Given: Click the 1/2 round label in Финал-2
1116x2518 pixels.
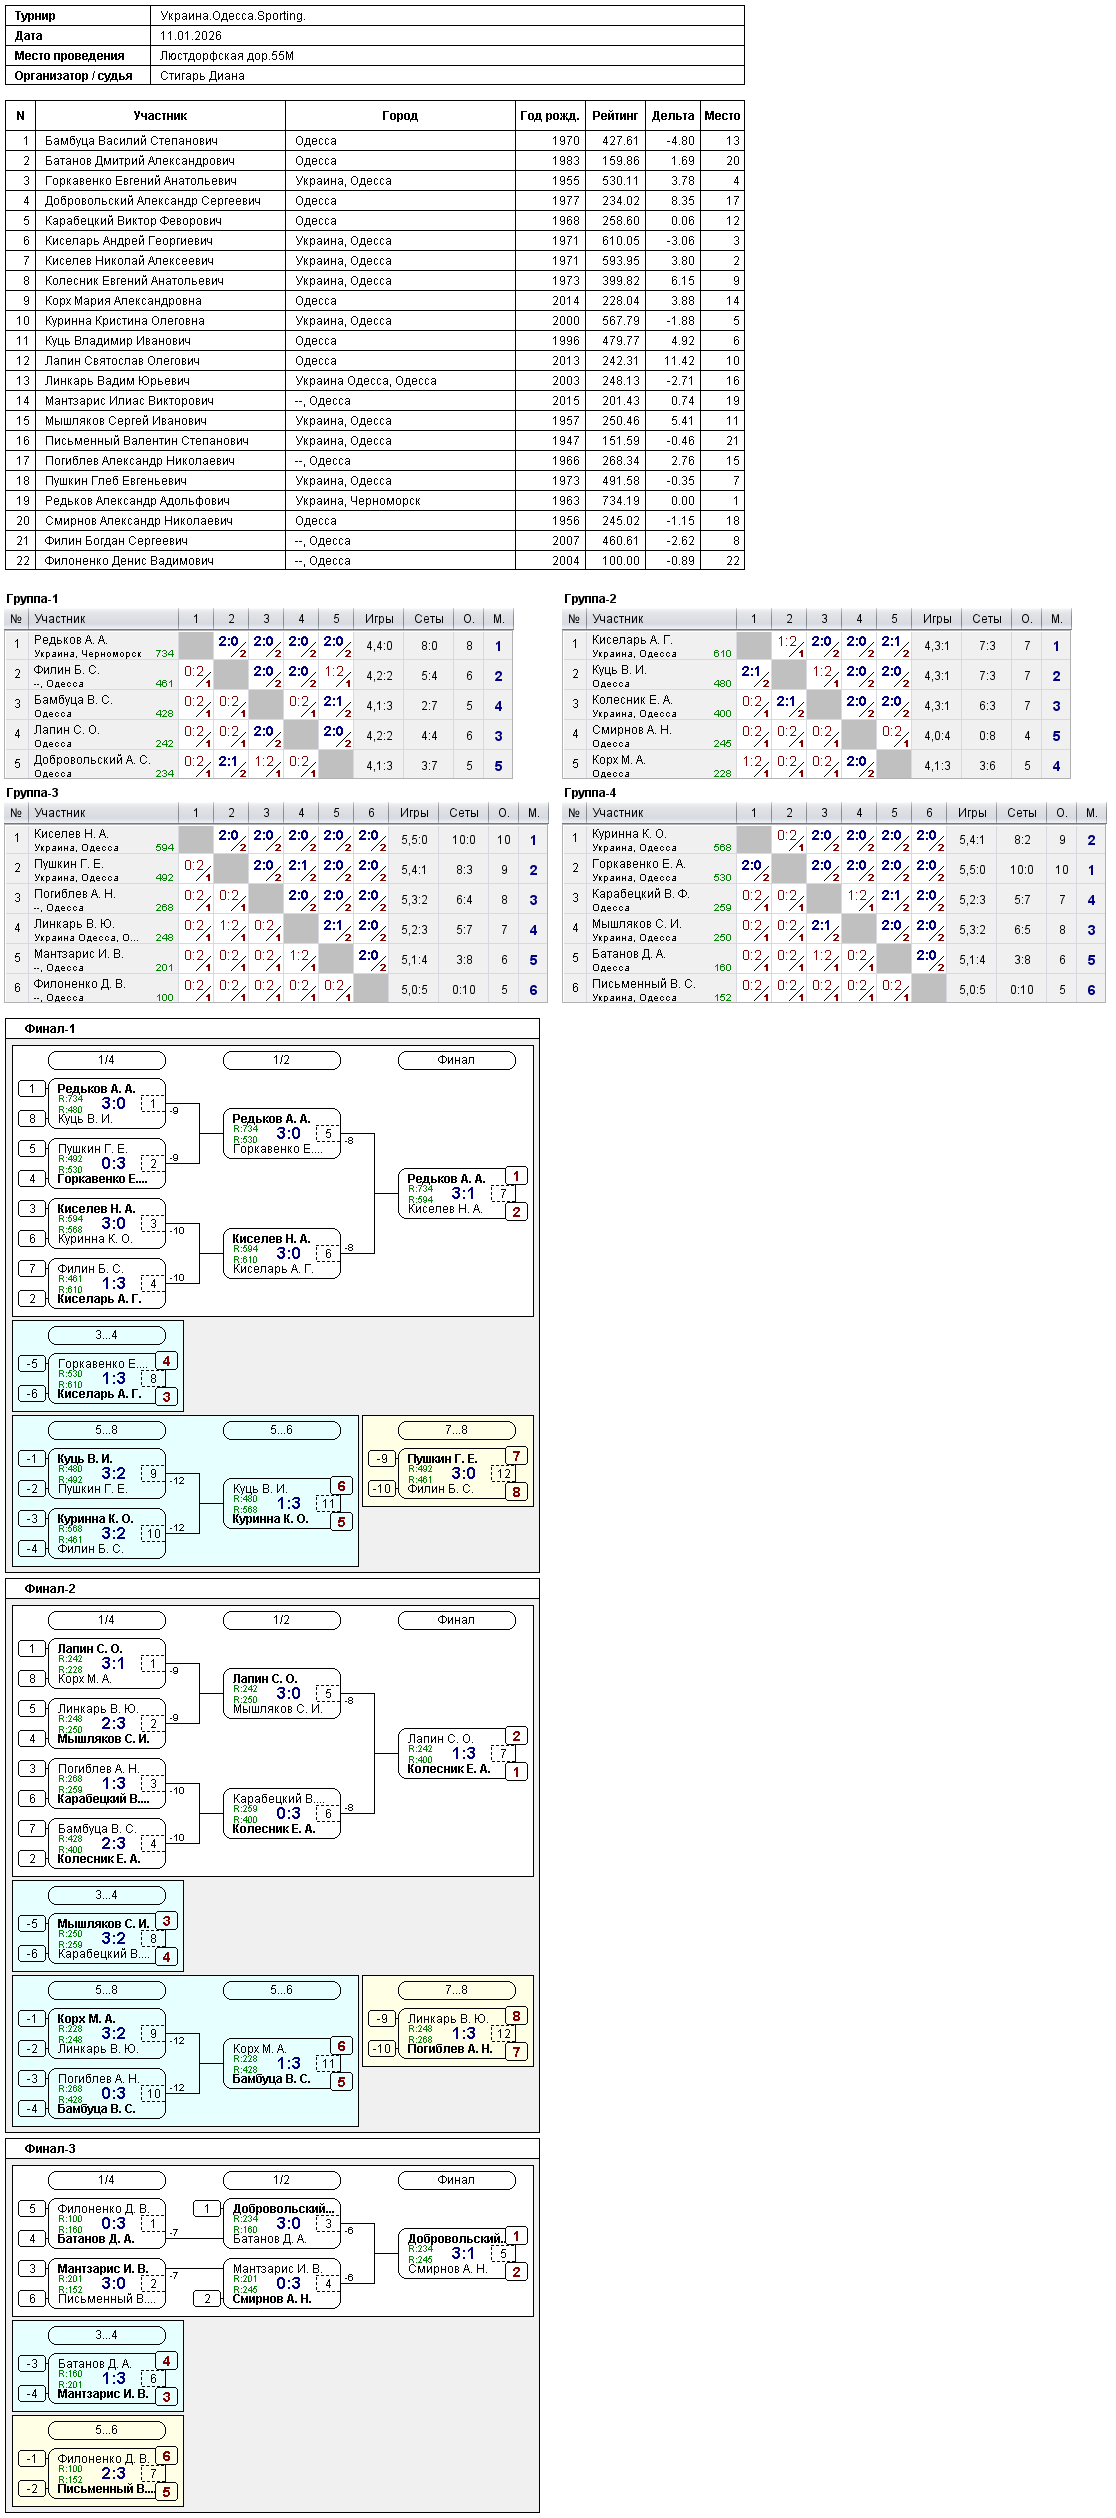Looking at the screenshot, I should click(x=282, y=1620).
